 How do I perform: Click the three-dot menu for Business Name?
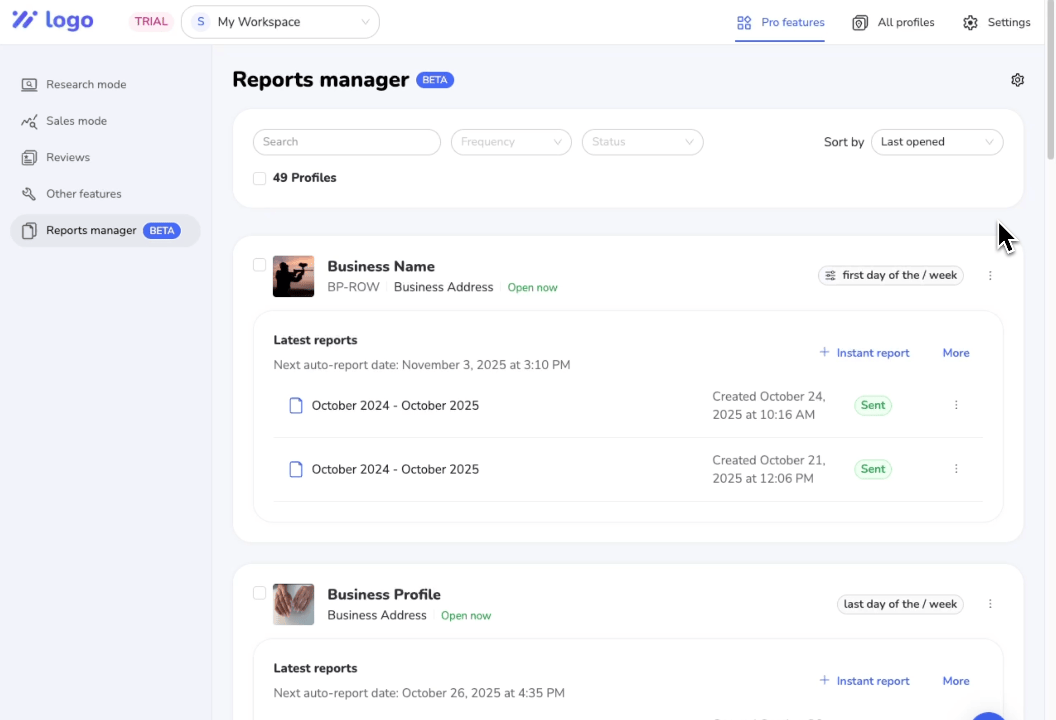click(990, 276)
